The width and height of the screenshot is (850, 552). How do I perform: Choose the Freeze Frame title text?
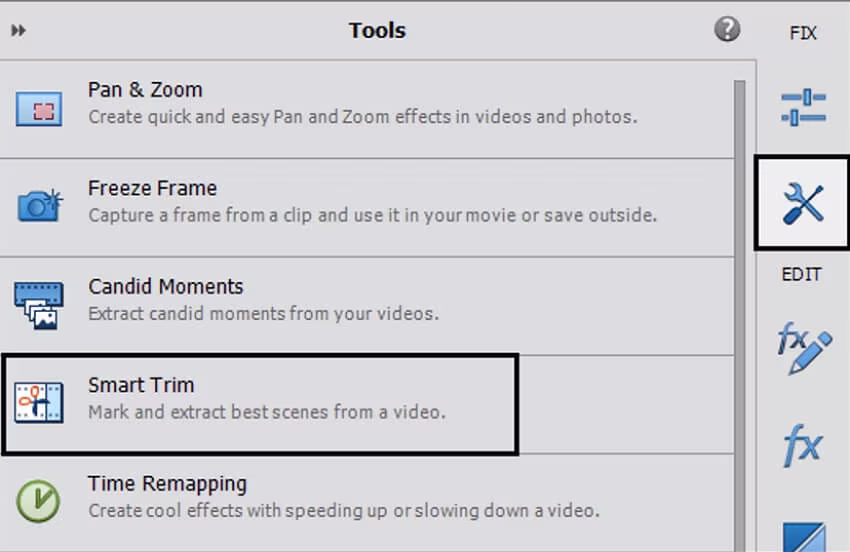tap(152, 188)
